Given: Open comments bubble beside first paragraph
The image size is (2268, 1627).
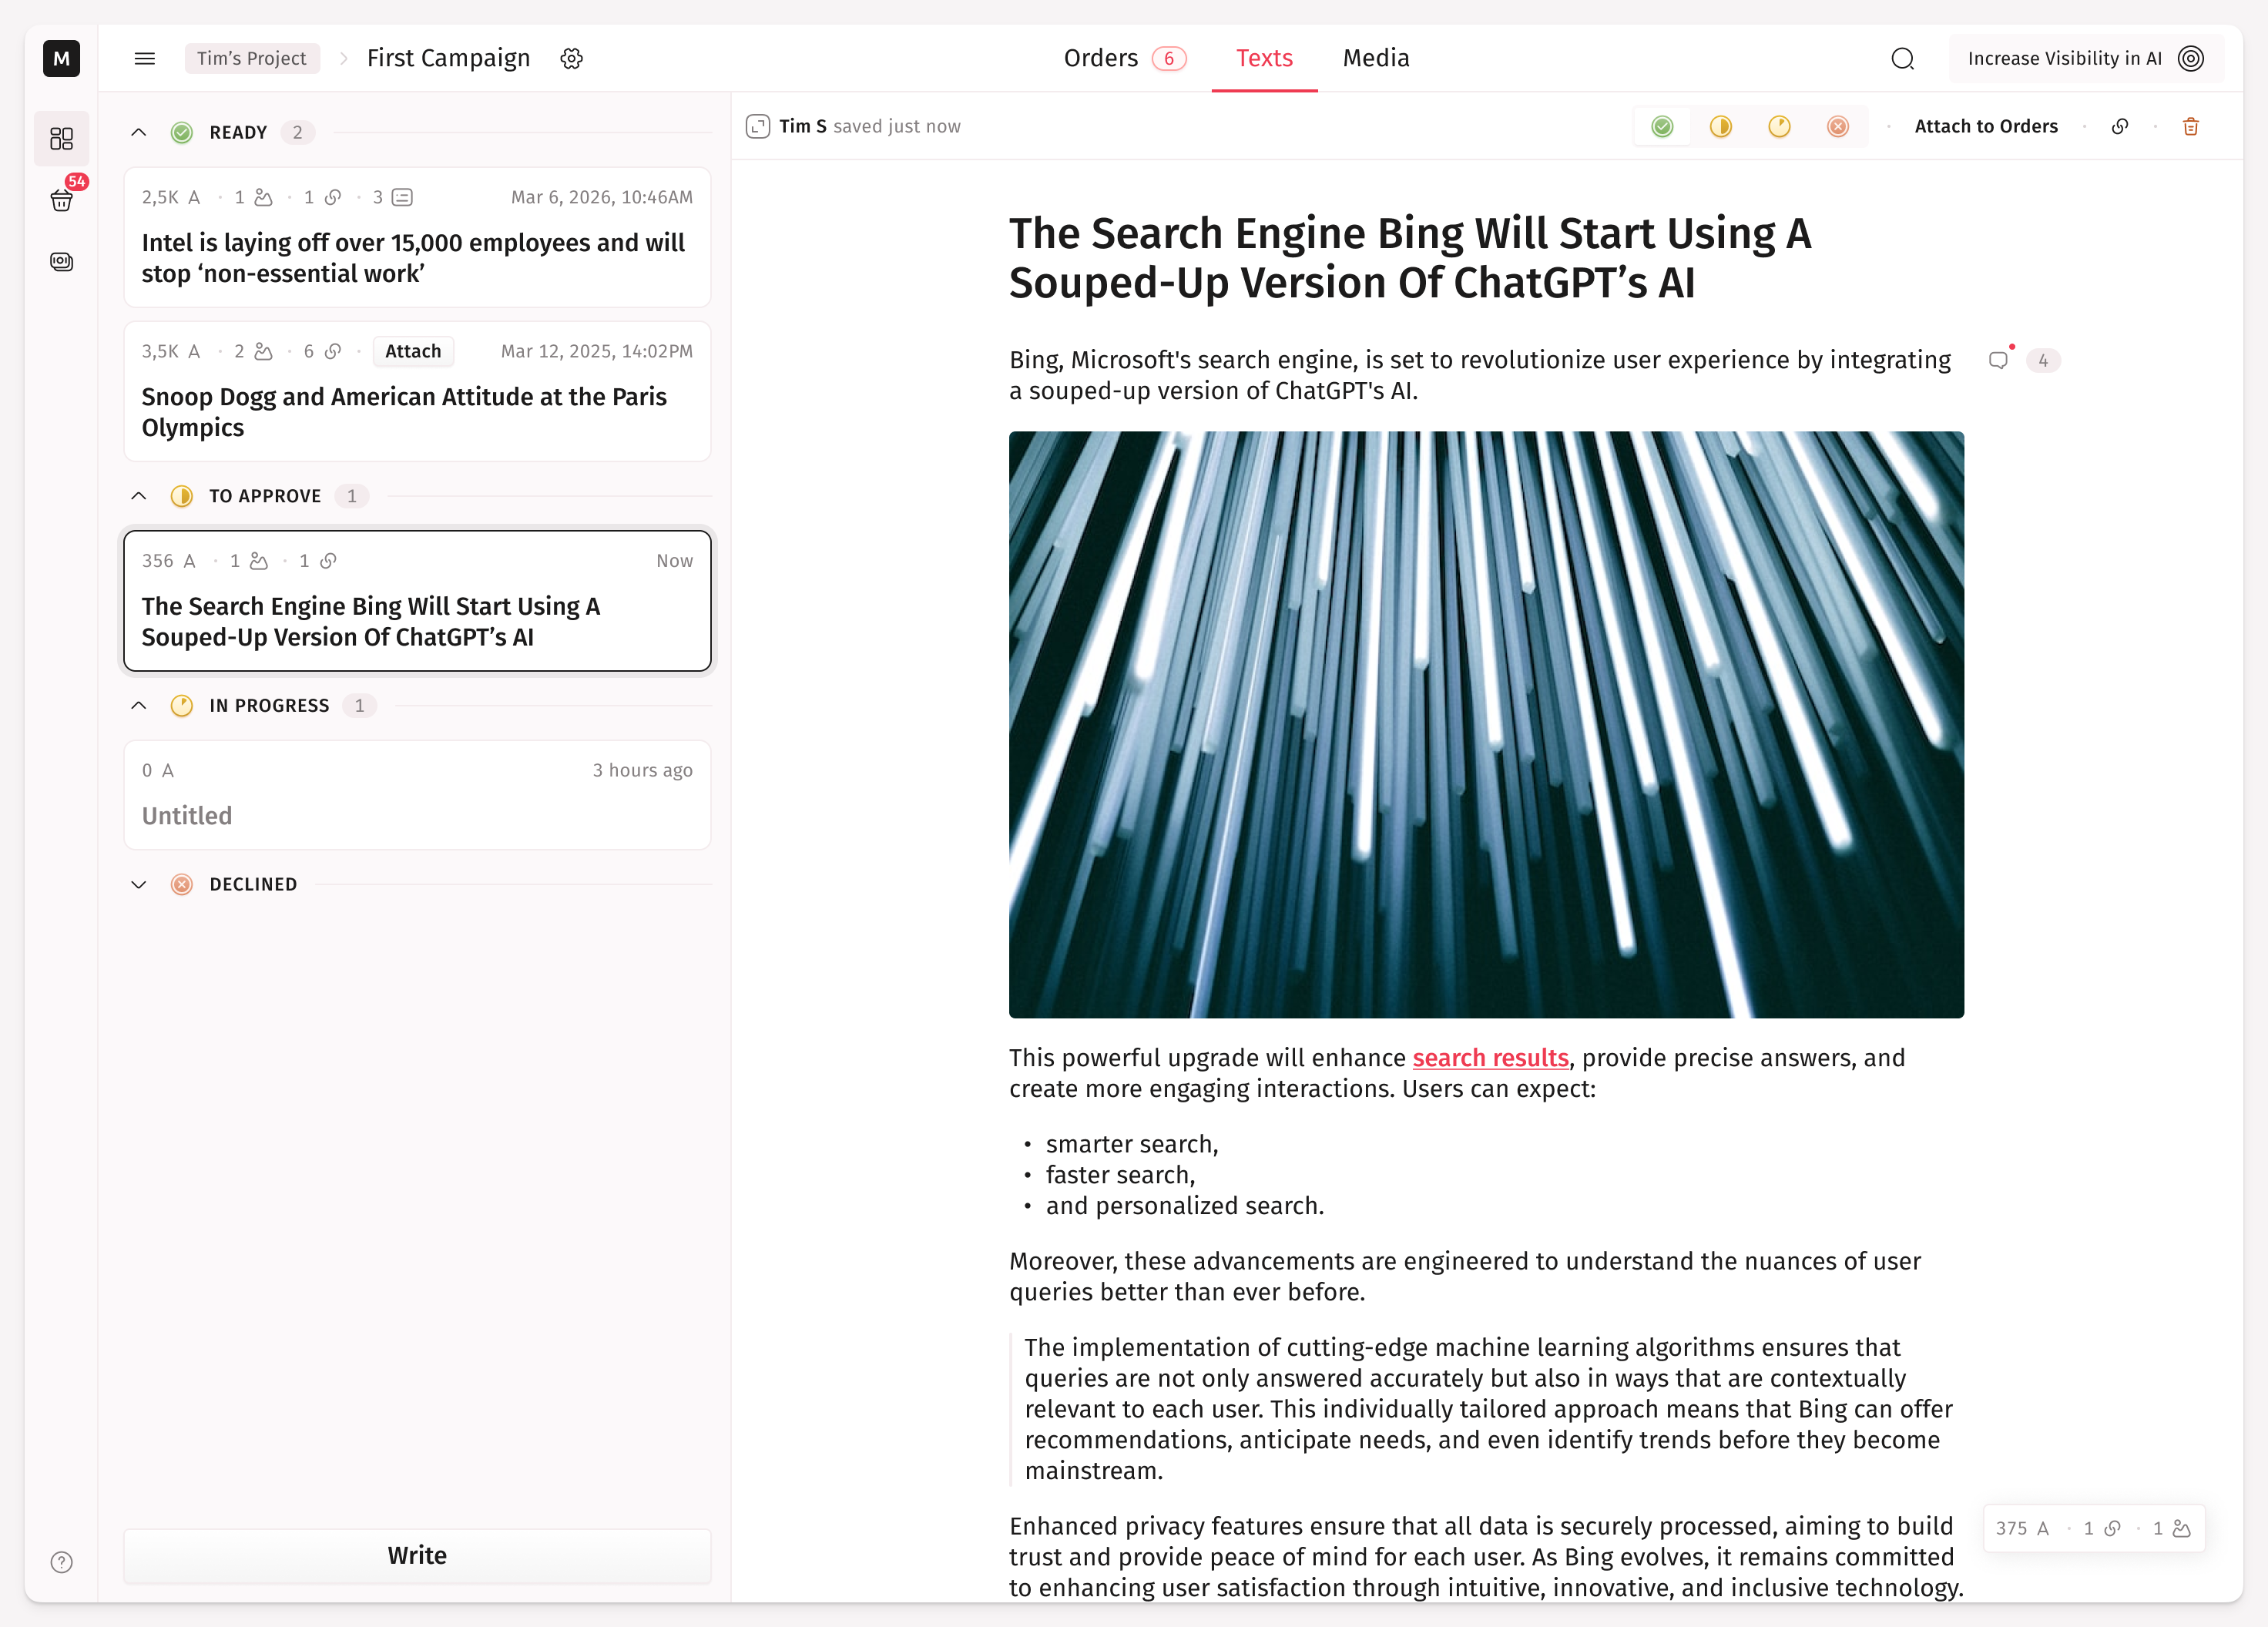Looking at the screenshot, I should point(1998,360).
